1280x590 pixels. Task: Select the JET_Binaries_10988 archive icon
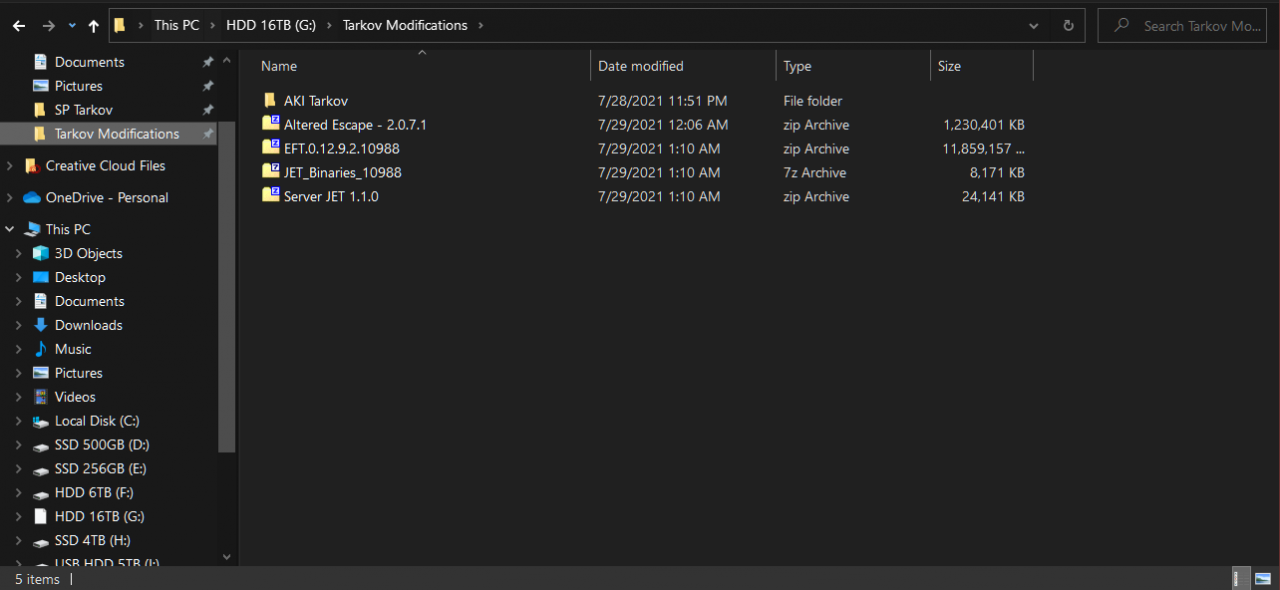(x=270, y=172)
